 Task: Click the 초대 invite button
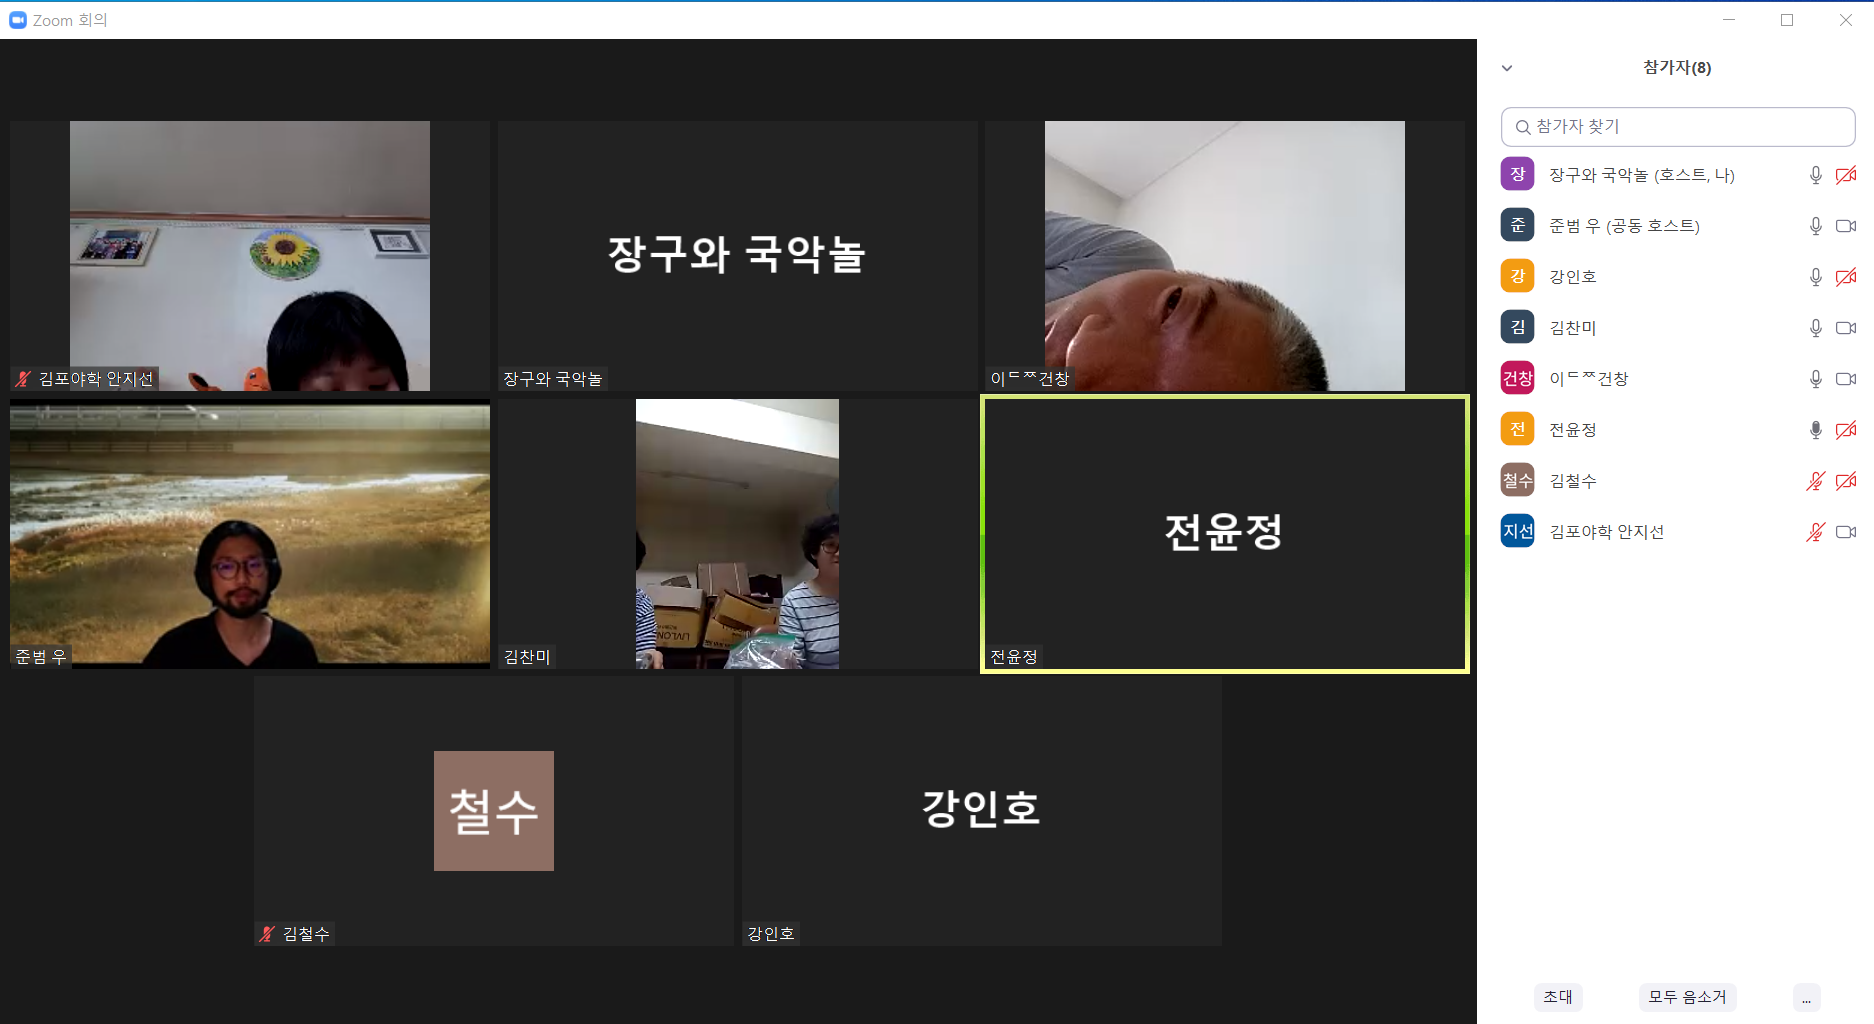[x=1558, y=997]
